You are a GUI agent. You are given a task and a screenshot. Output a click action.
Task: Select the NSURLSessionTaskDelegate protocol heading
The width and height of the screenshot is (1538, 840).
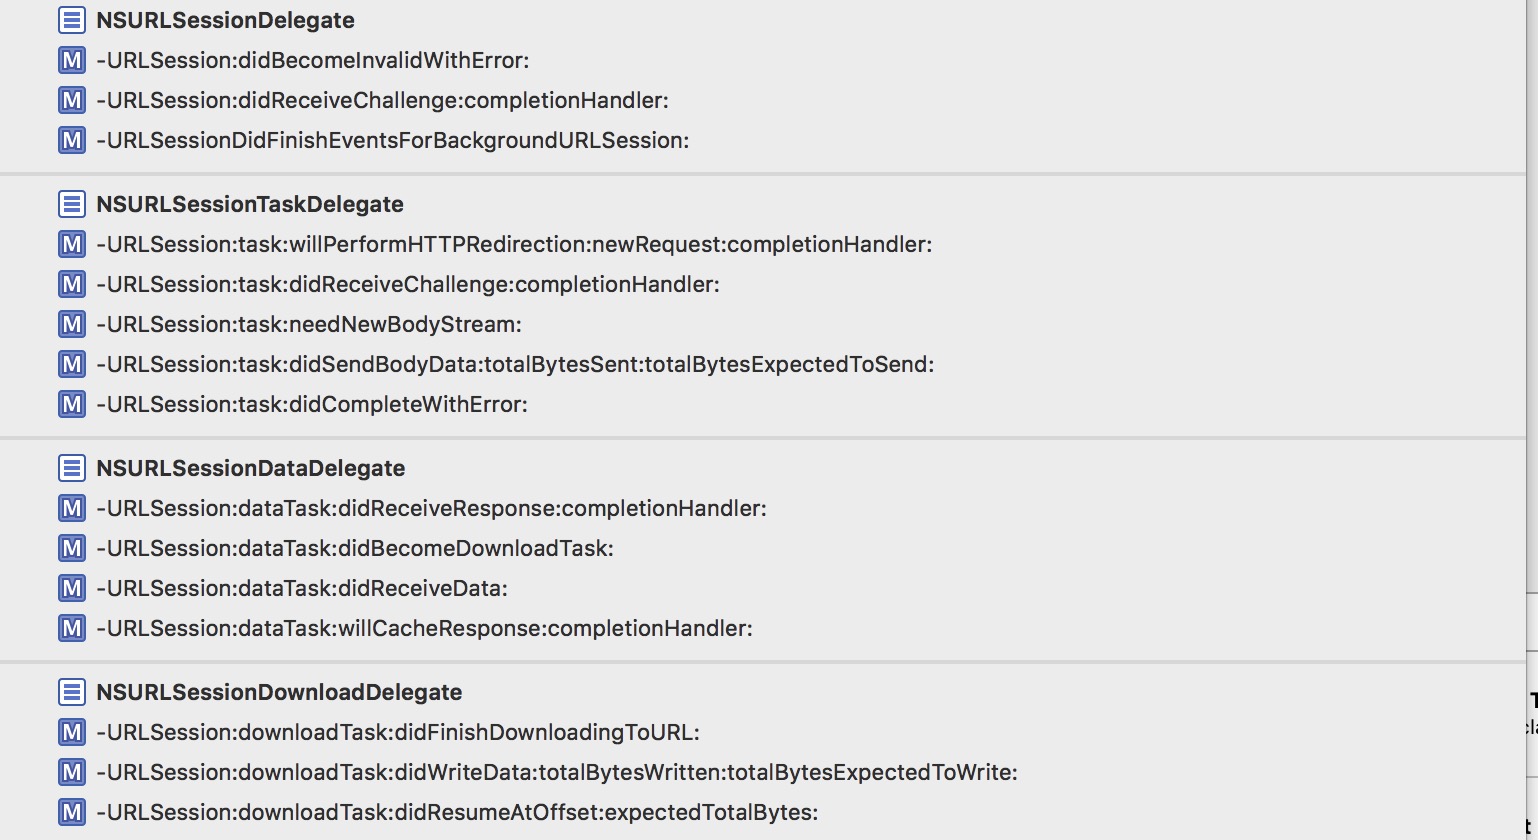pyautogui.click(x=250, y=204)
